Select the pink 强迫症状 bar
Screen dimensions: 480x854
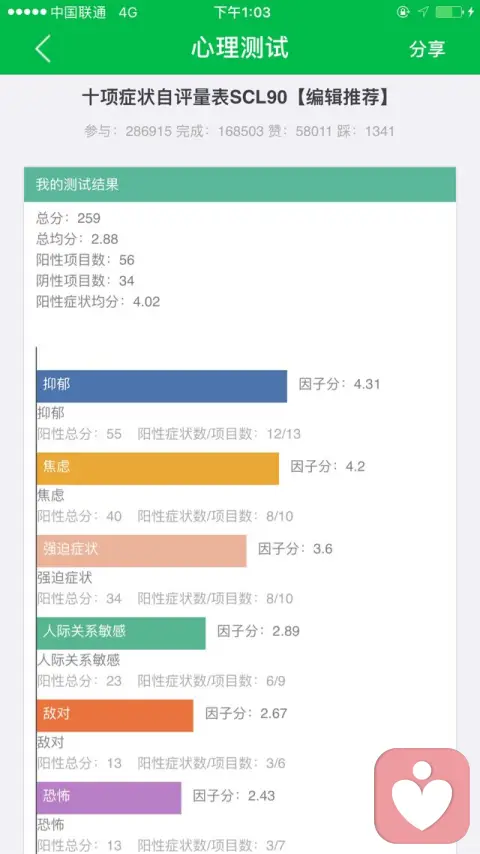click(x=142, y=551)
